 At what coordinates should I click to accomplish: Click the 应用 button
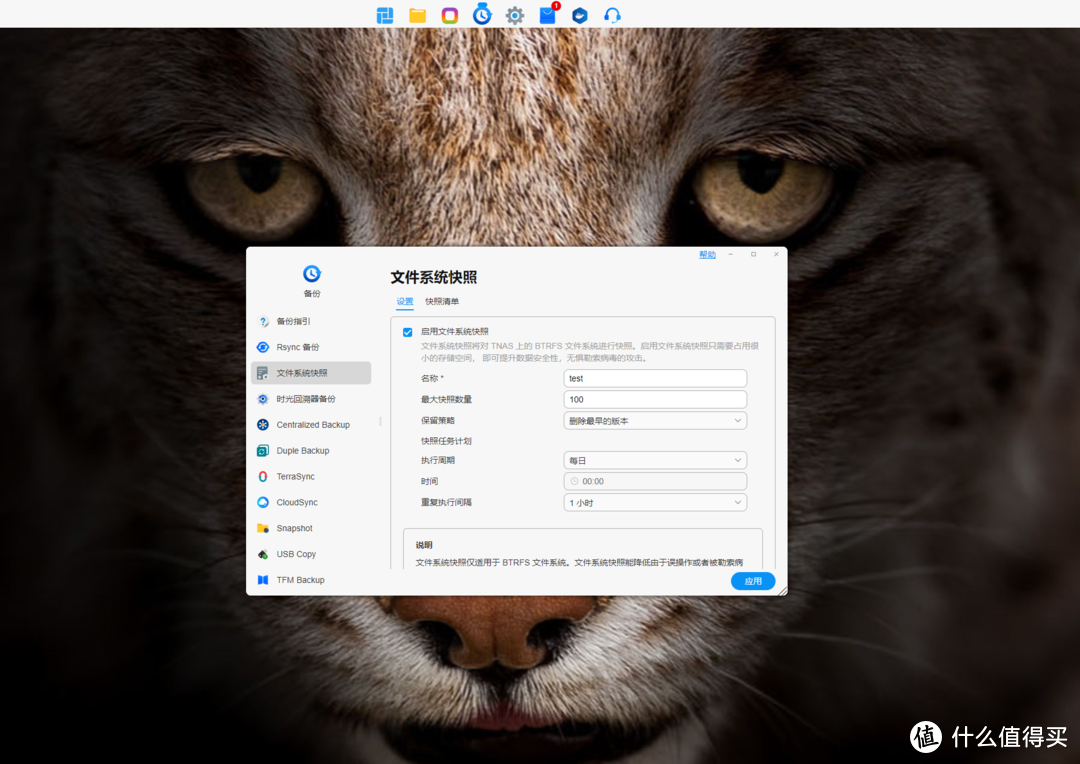[x=752, y=581]
